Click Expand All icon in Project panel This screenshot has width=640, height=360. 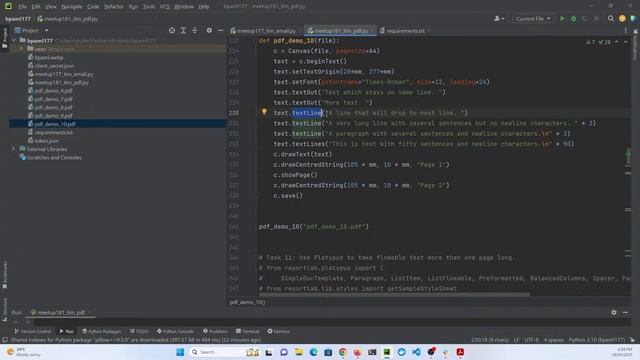pos(183,31)
